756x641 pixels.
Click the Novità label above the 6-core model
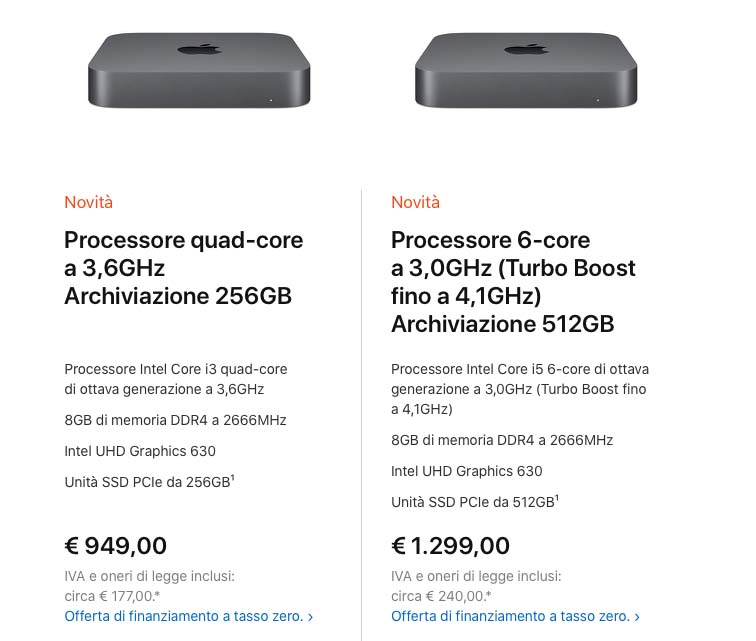[415, 202]
